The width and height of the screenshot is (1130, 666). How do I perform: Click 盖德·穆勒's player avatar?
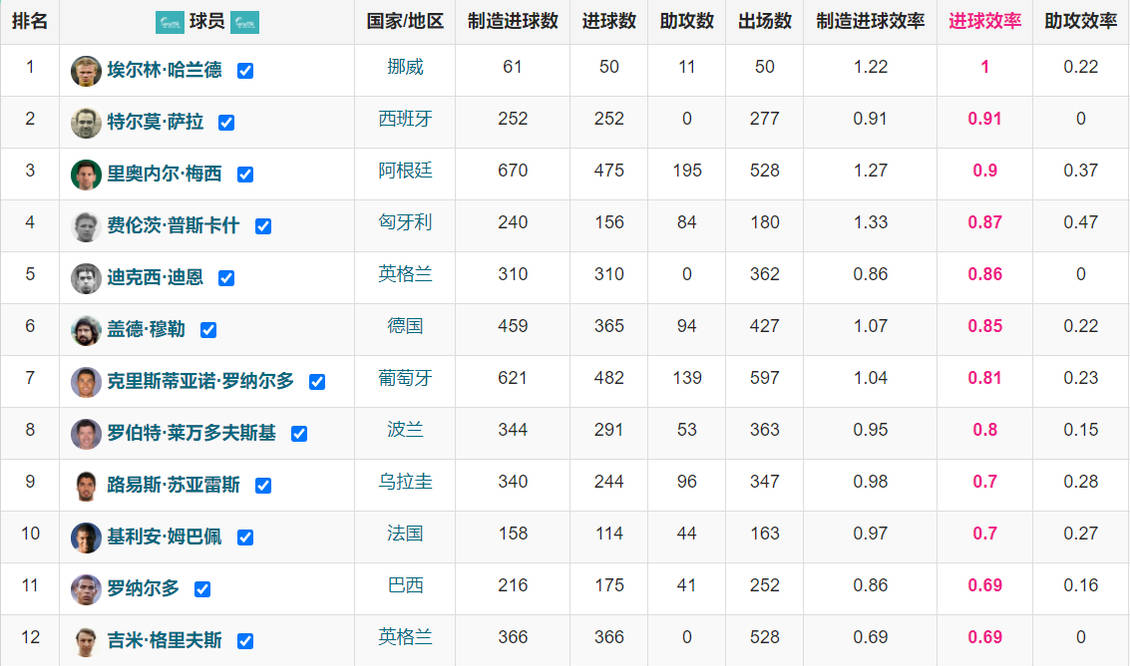86,330
